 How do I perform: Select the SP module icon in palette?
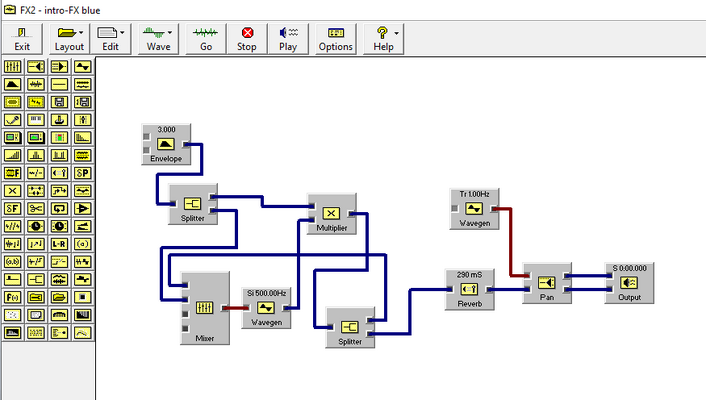pyautogui.click(x=83, y=173)
